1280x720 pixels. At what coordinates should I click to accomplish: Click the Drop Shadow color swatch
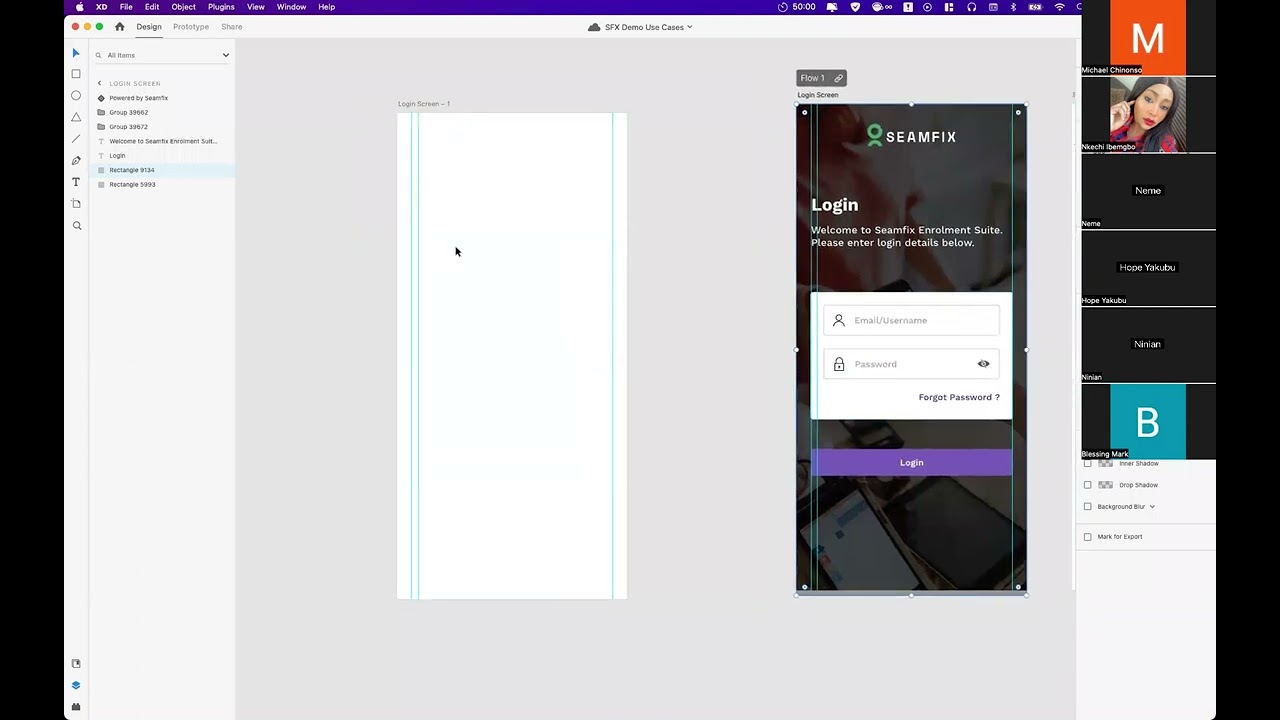1105,485
